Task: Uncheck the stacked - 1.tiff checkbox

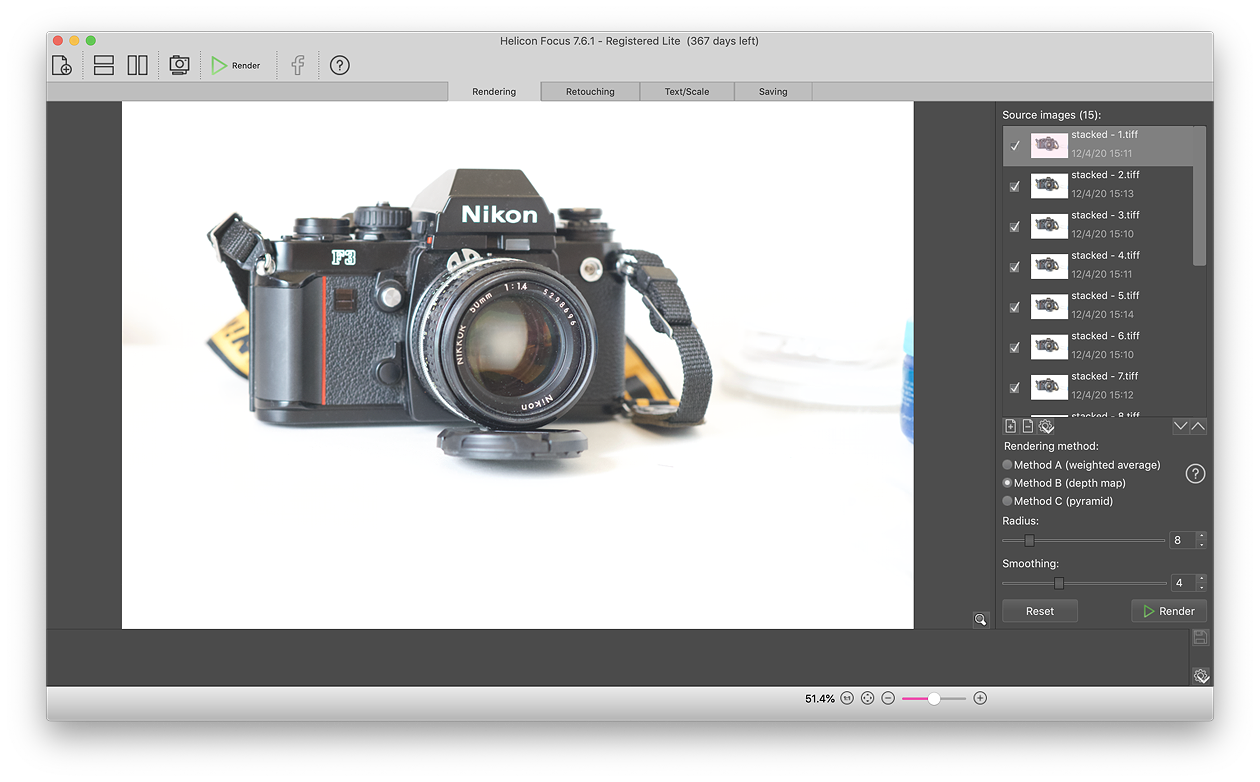Action: [1015, 146]
